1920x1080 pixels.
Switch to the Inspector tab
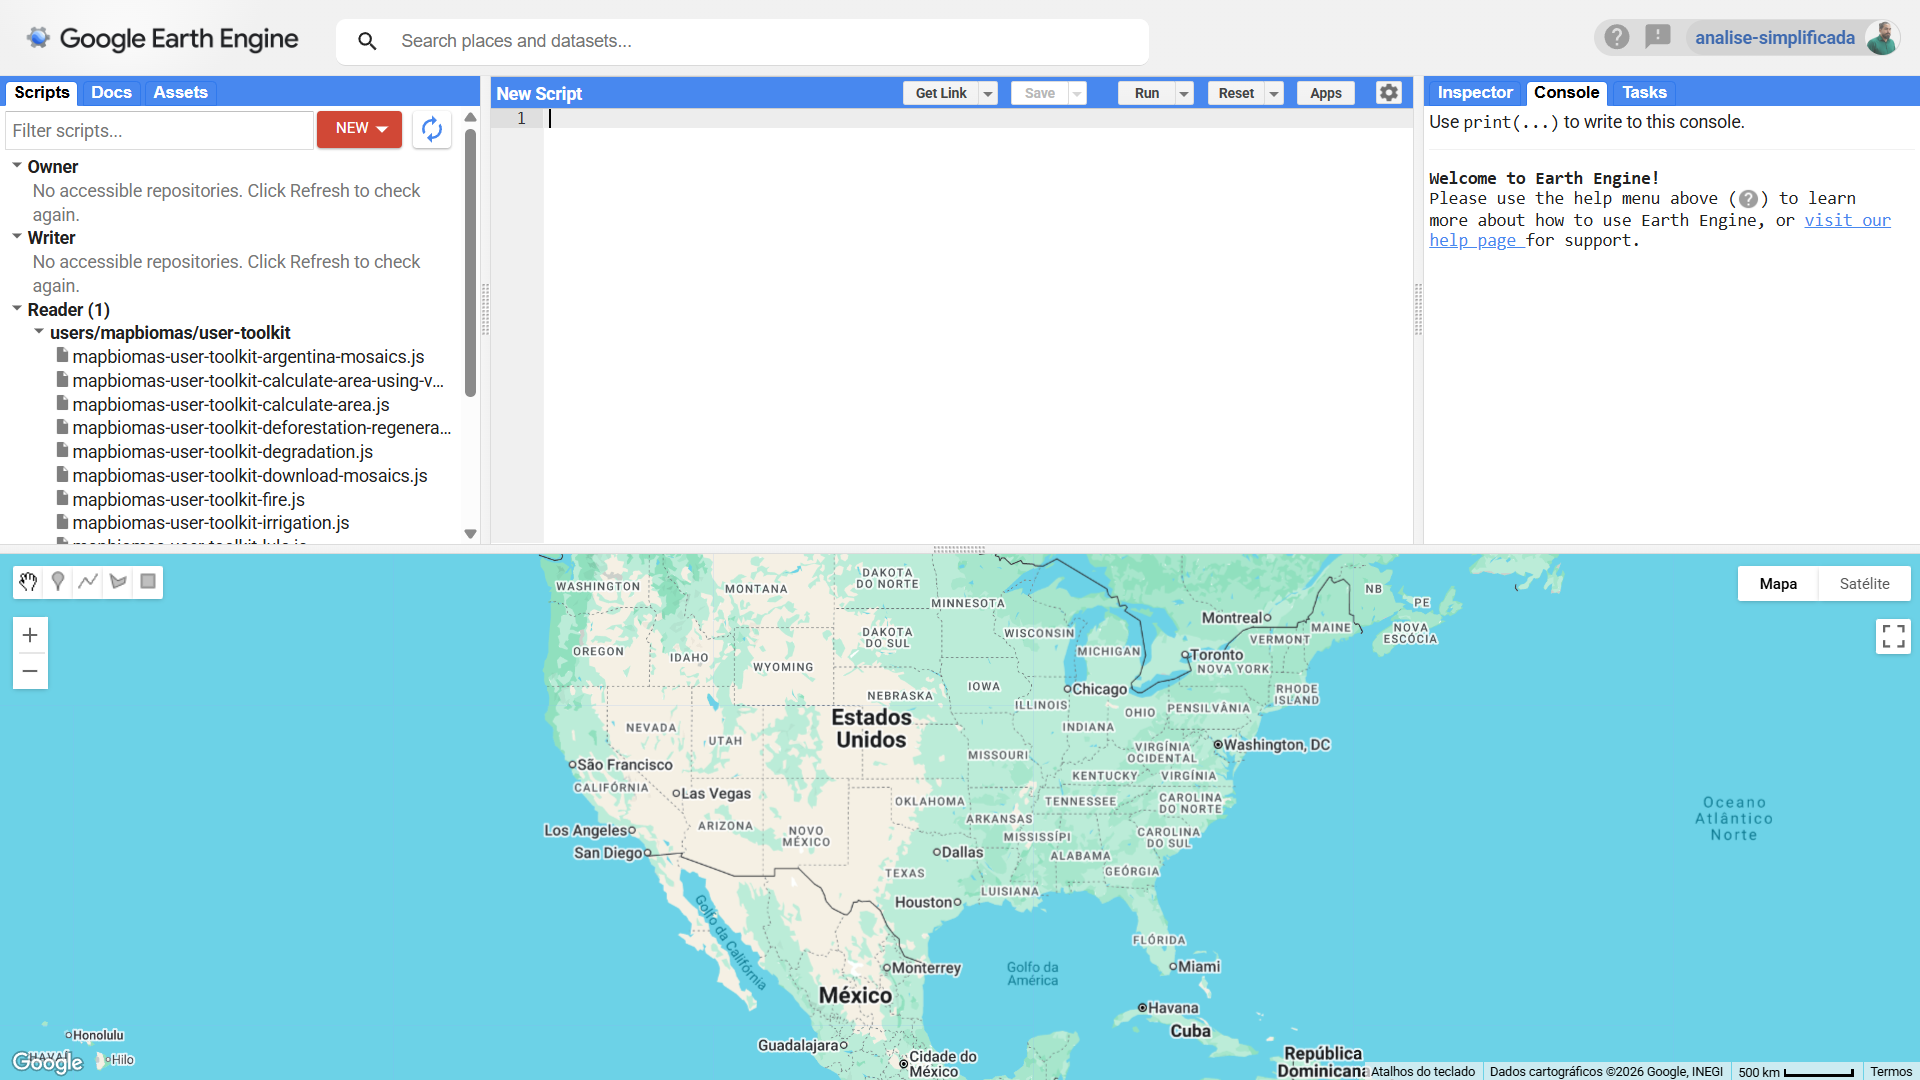pos(1474,92)
